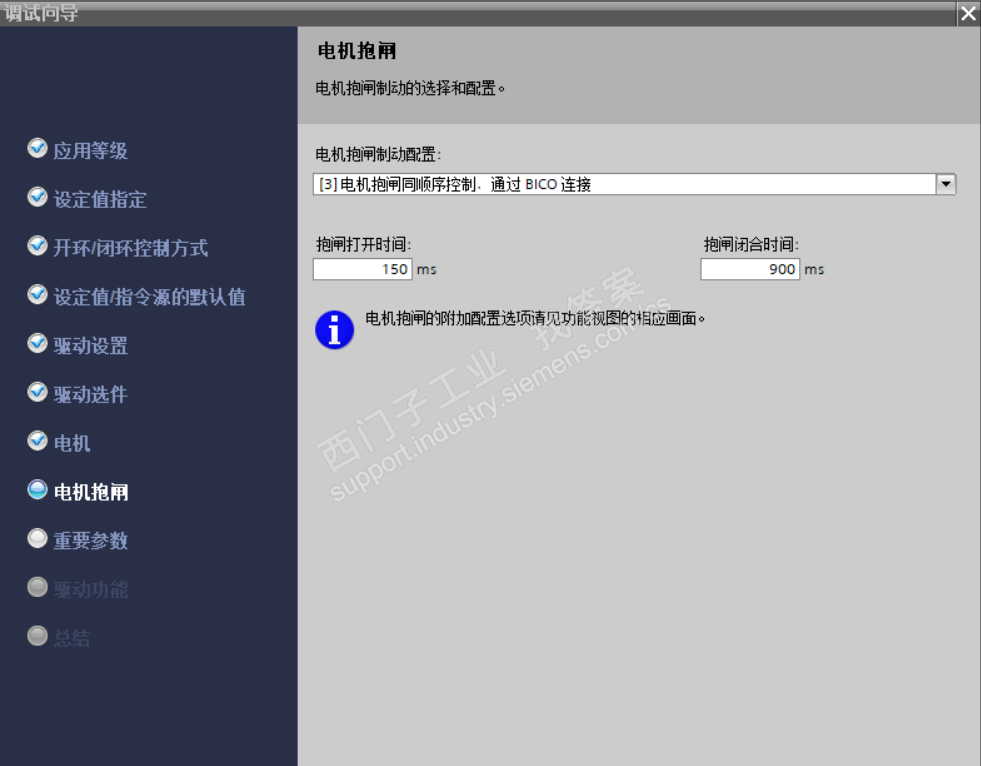981x766 pixels.
Task: Click the blue information icon
Action: [335, 330]
